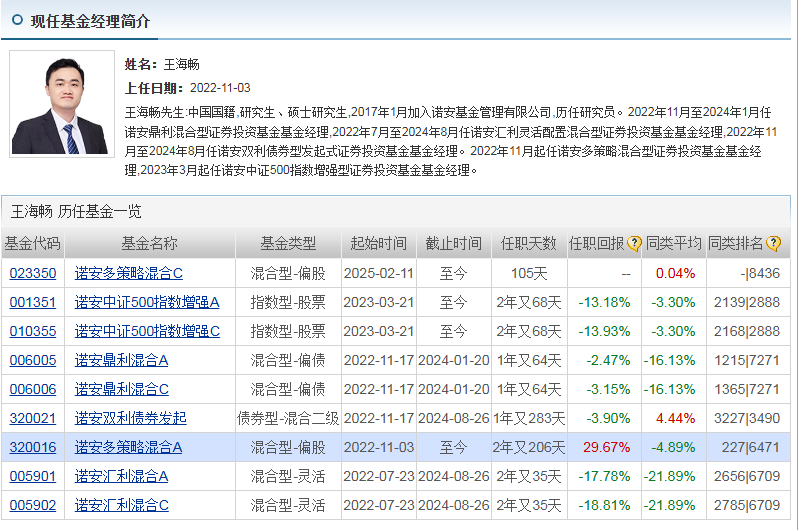Viewport: 798px width, 530px height.
Task: Click the 基金代码 column header
Action: click(33, 243)
